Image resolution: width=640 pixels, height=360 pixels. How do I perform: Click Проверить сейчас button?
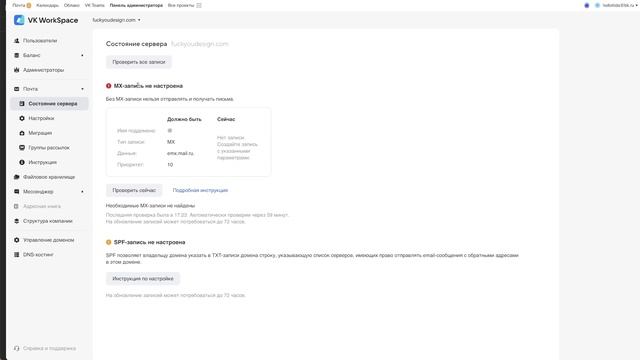coord(134,190)
